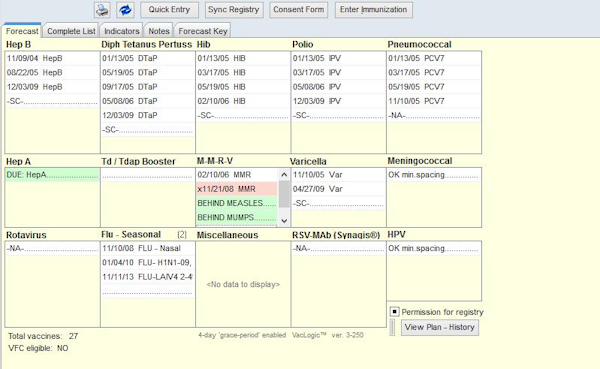
Task: Click the Enter Immunization button
Action: tap(373, 10)
